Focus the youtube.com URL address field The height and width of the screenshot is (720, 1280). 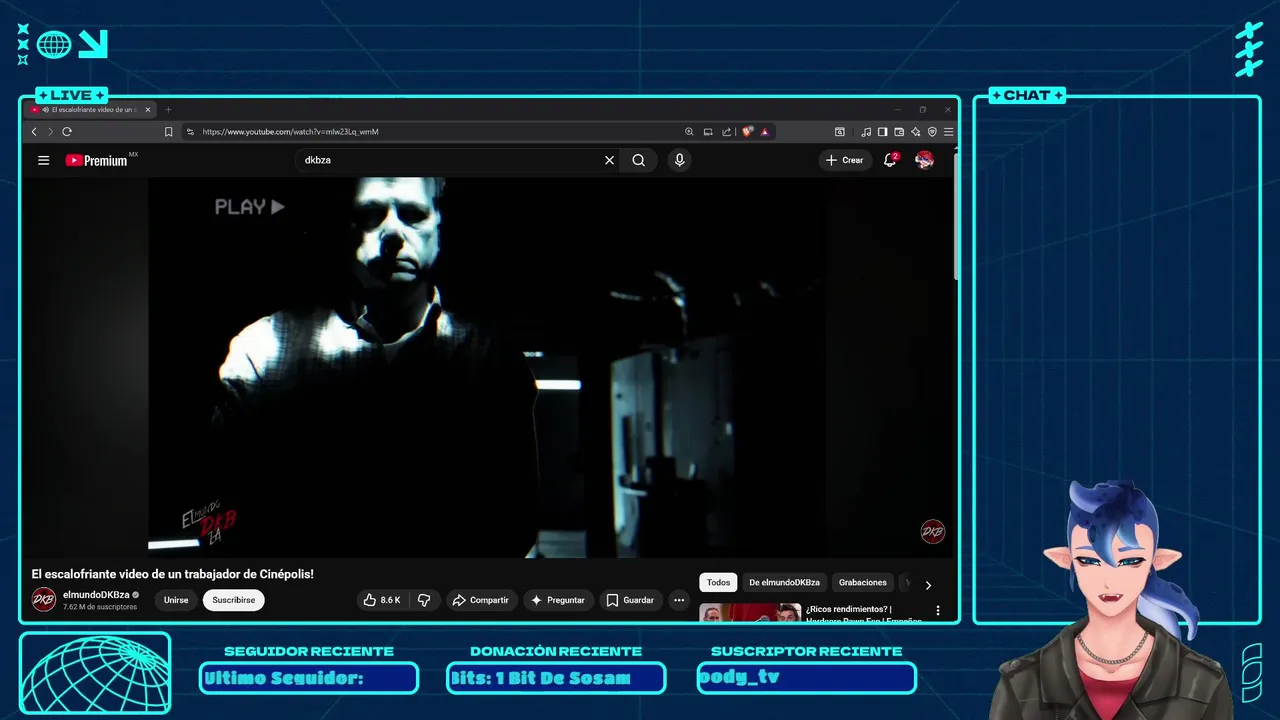pos(435,132)
